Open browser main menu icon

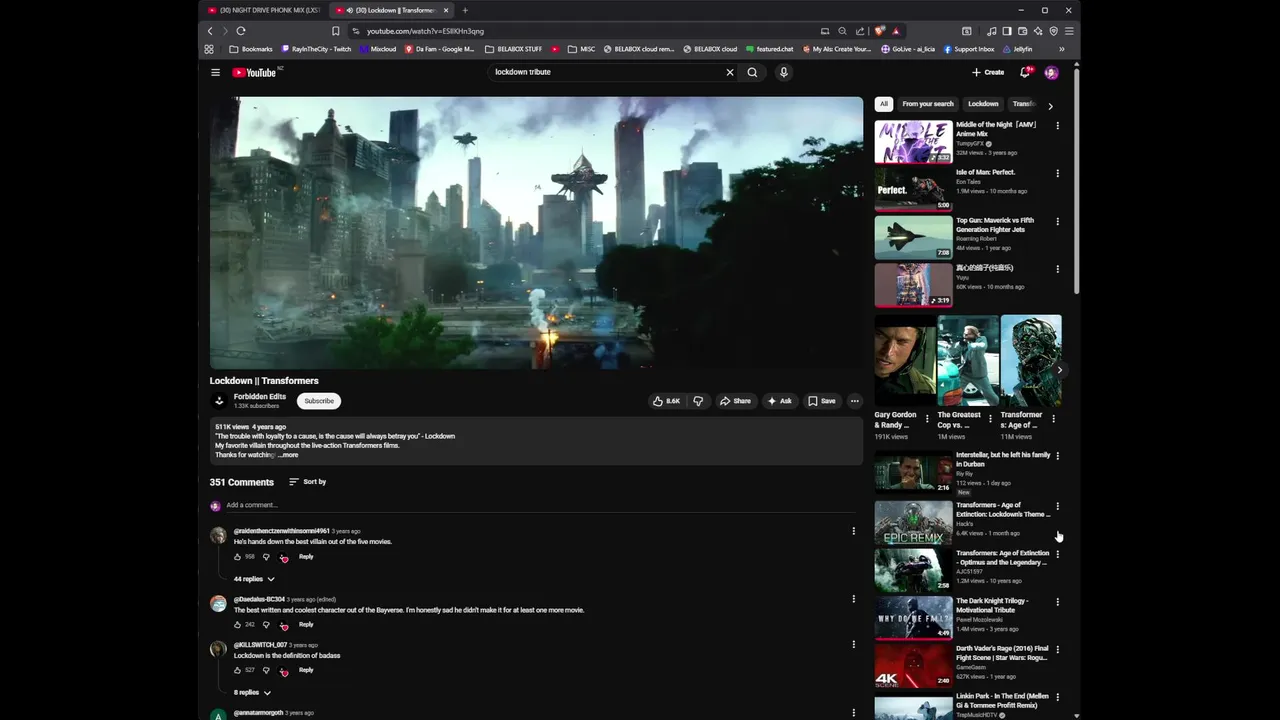1069,31
